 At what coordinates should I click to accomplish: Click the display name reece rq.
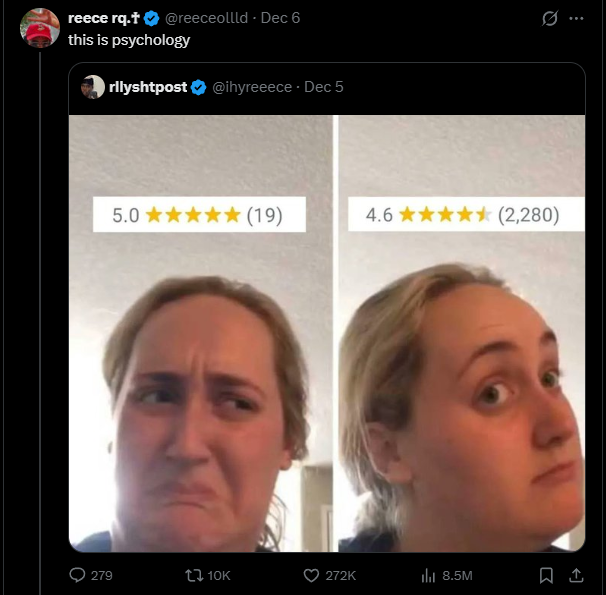tap(104, 19)
